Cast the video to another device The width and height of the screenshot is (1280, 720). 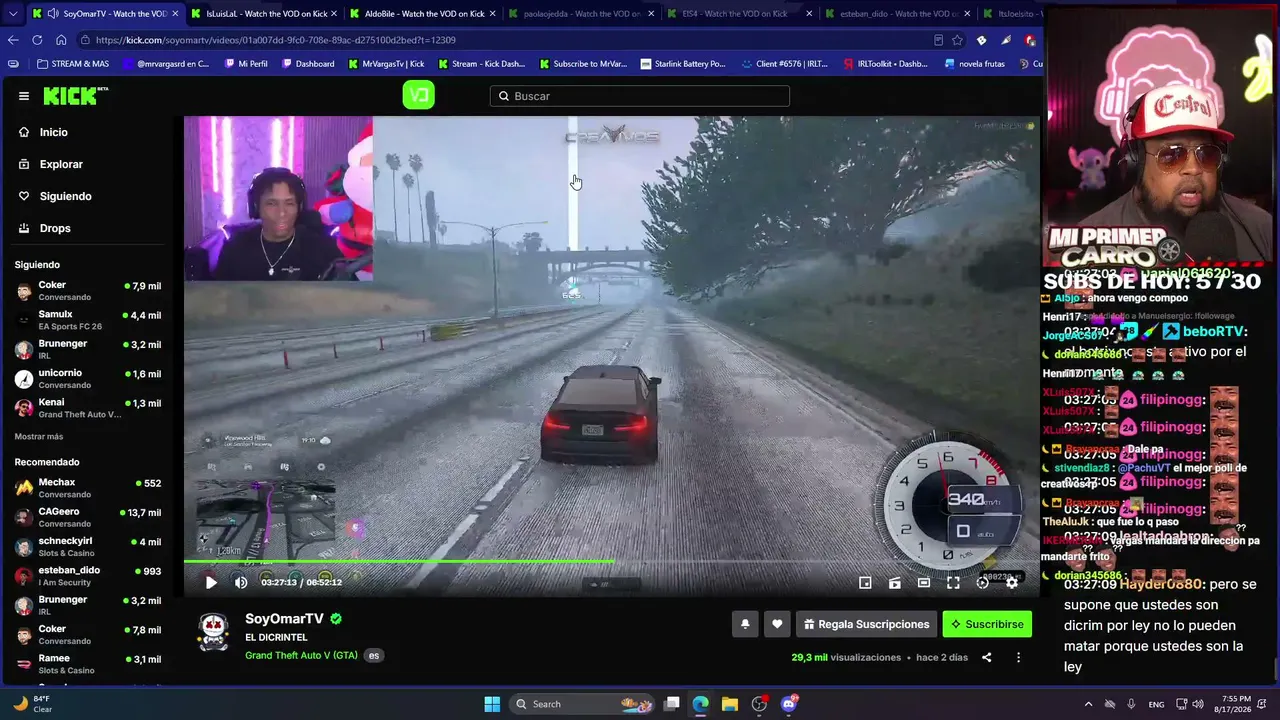tap(895, 582)
